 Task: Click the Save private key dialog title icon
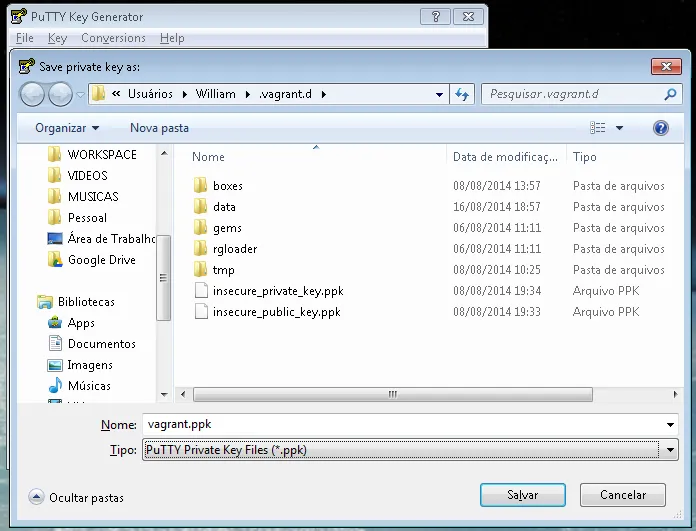tap(26, 67)
